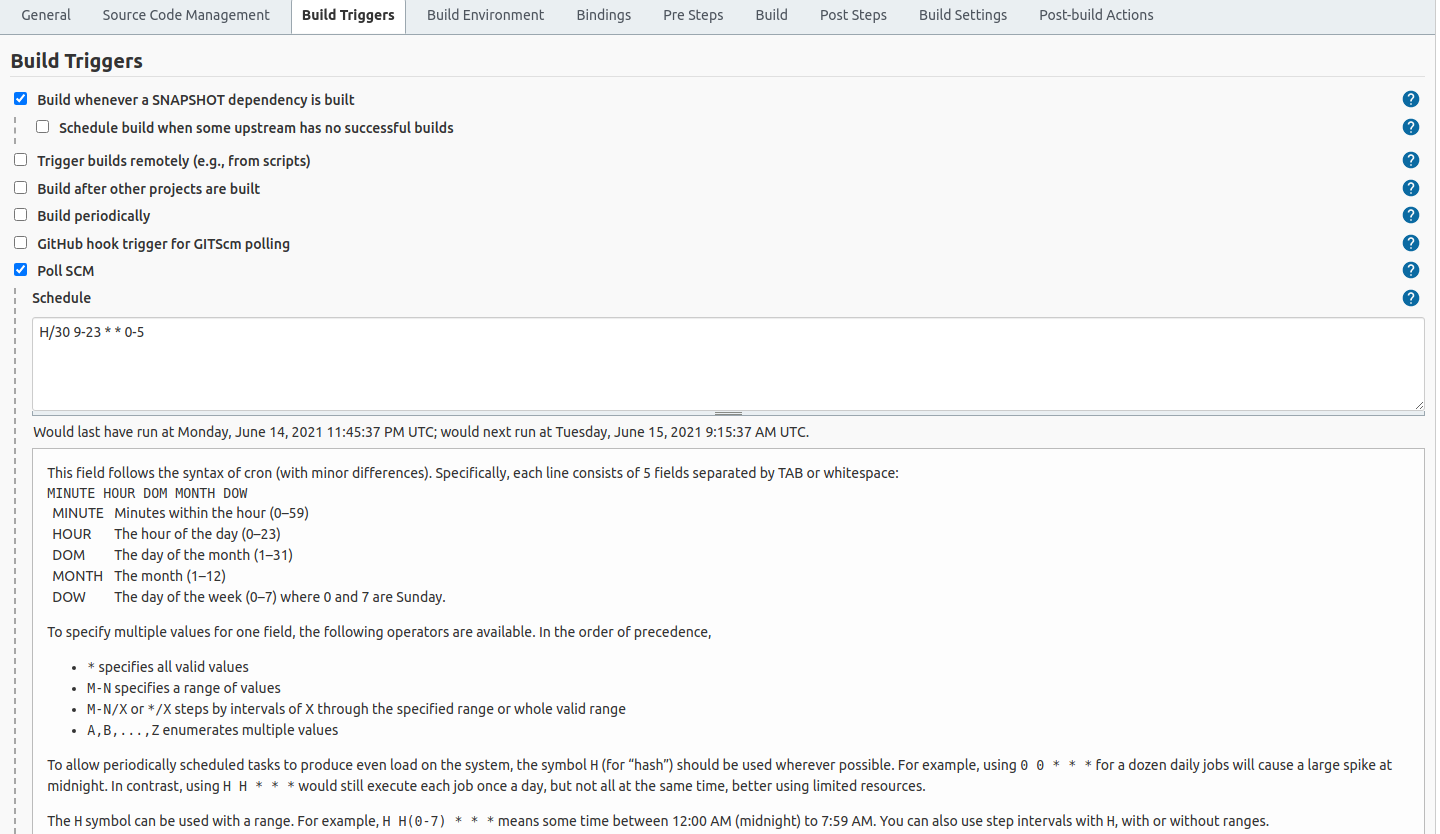
Task: Grab the Schedule textarea resize handle bar
Action: 728,413
